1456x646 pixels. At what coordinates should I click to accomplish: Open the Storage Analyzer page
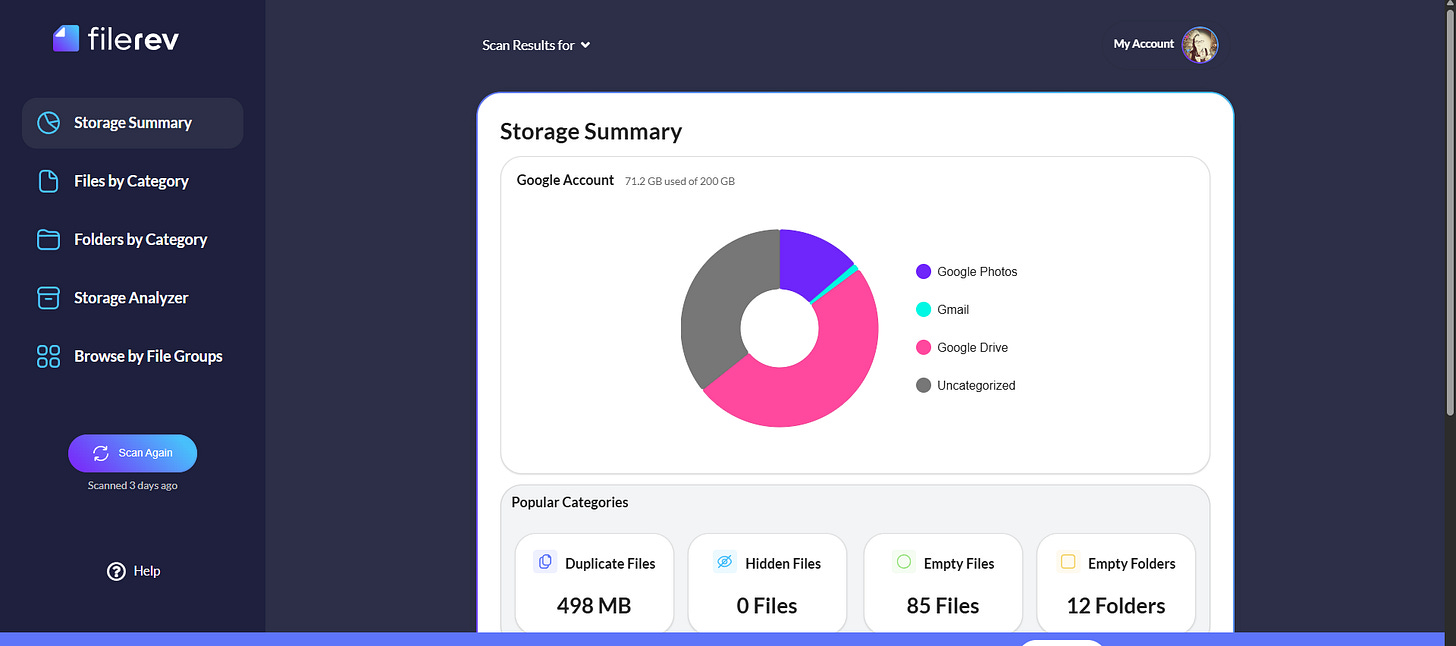pyautogui.click(x=131, y=298)
